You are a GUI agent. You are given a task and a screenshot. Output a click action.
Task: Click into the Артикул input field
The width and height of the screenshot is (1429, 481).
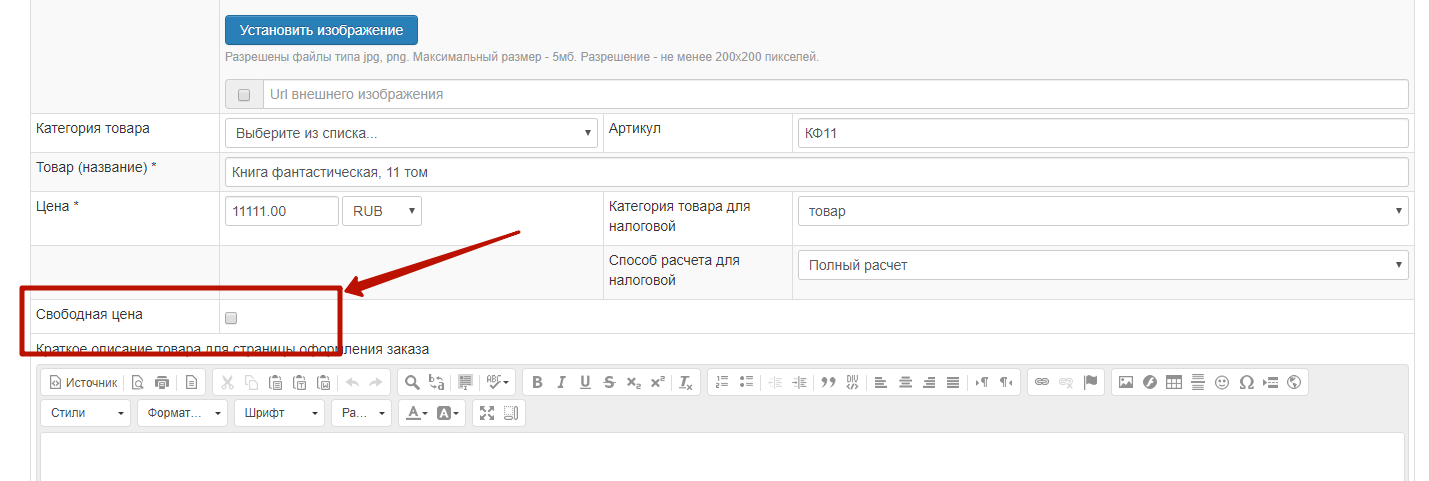click(x=1102, y=133)
